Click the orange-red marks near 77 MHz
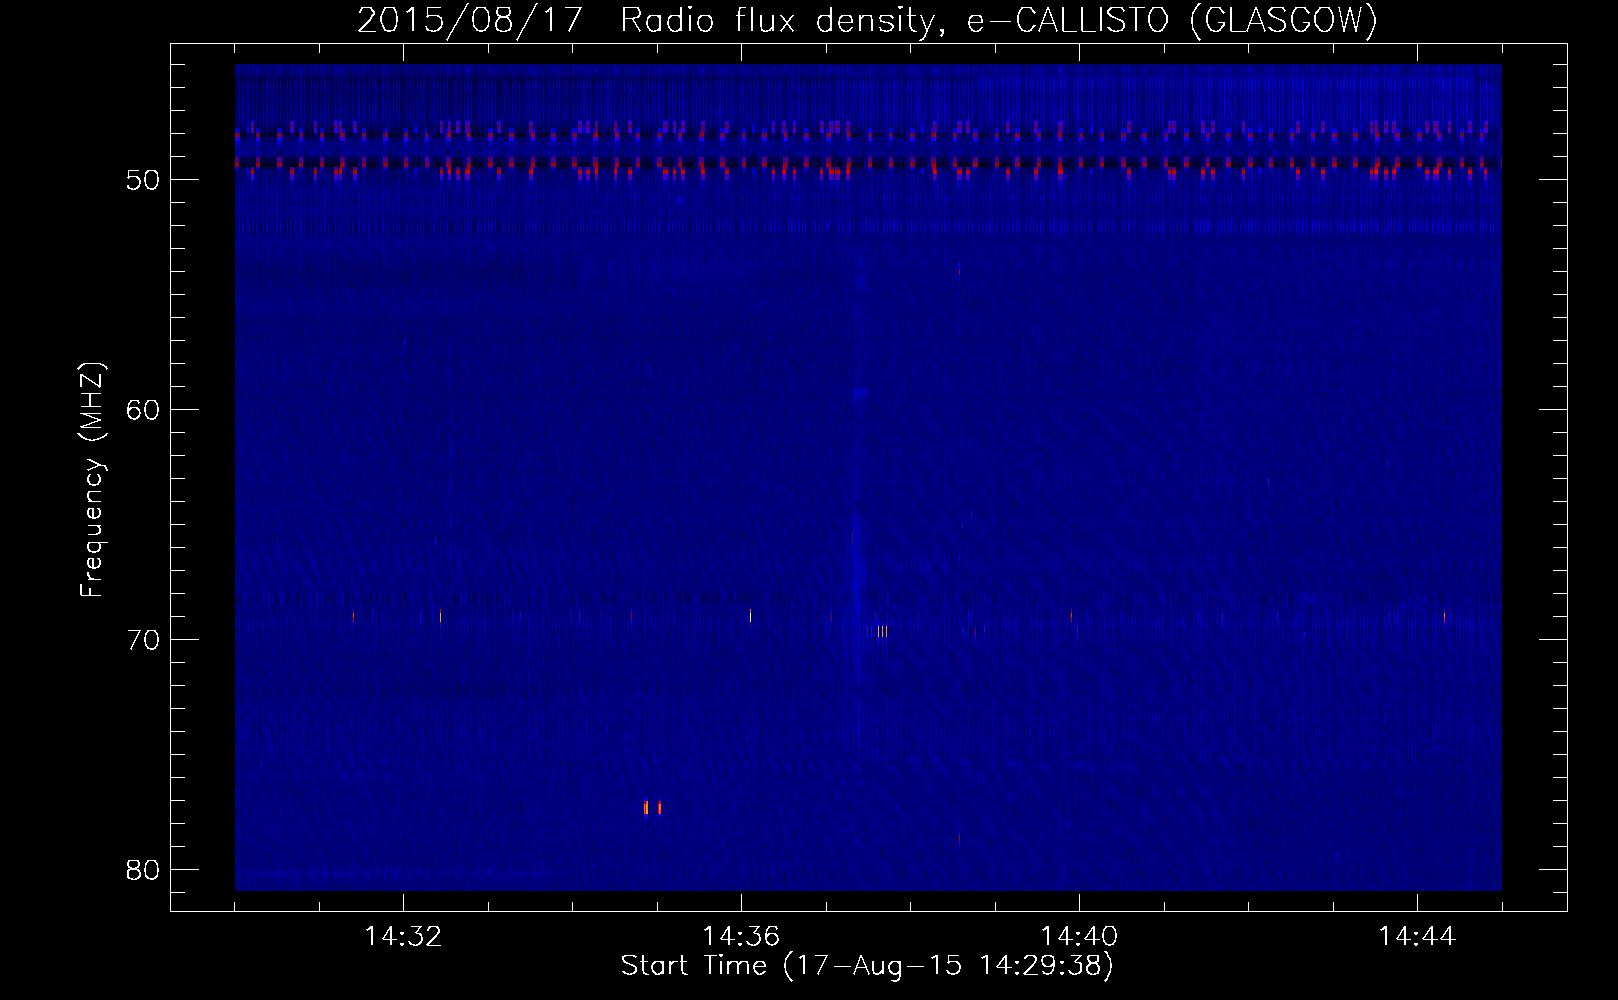Screen dimensions: 1618x1000 pos(652,808)
